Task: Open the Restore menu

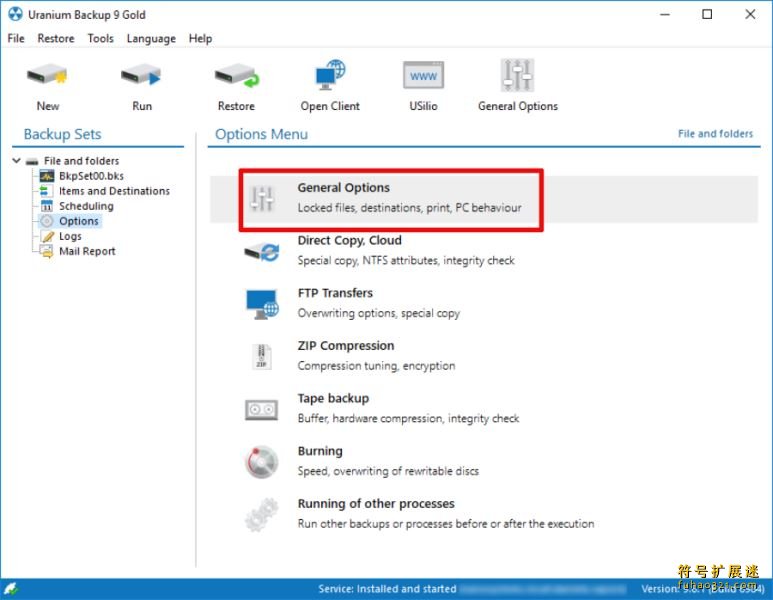Action: point(56,38)
